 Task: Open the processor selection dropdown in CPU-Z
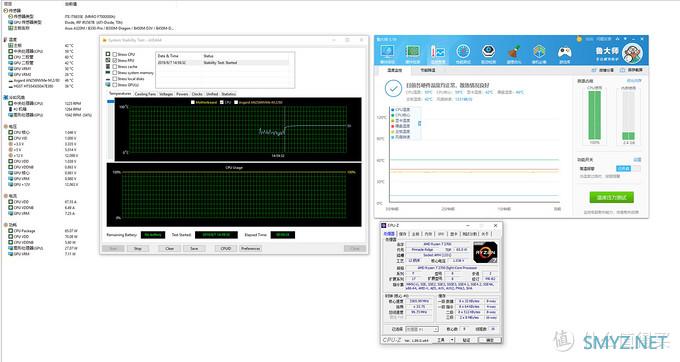coord(422,329)
